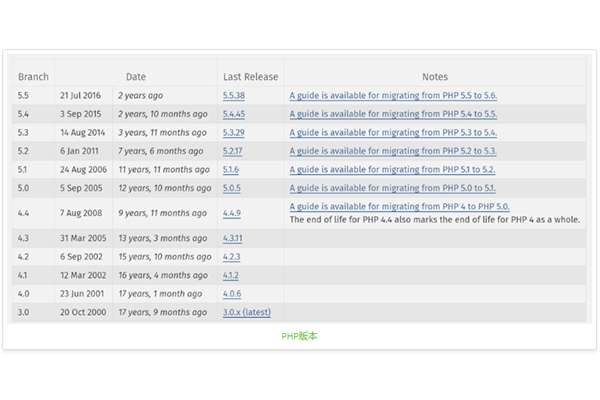Select the date cell 24 Aug 2006
Screen dimensions: 600x400
83,170
